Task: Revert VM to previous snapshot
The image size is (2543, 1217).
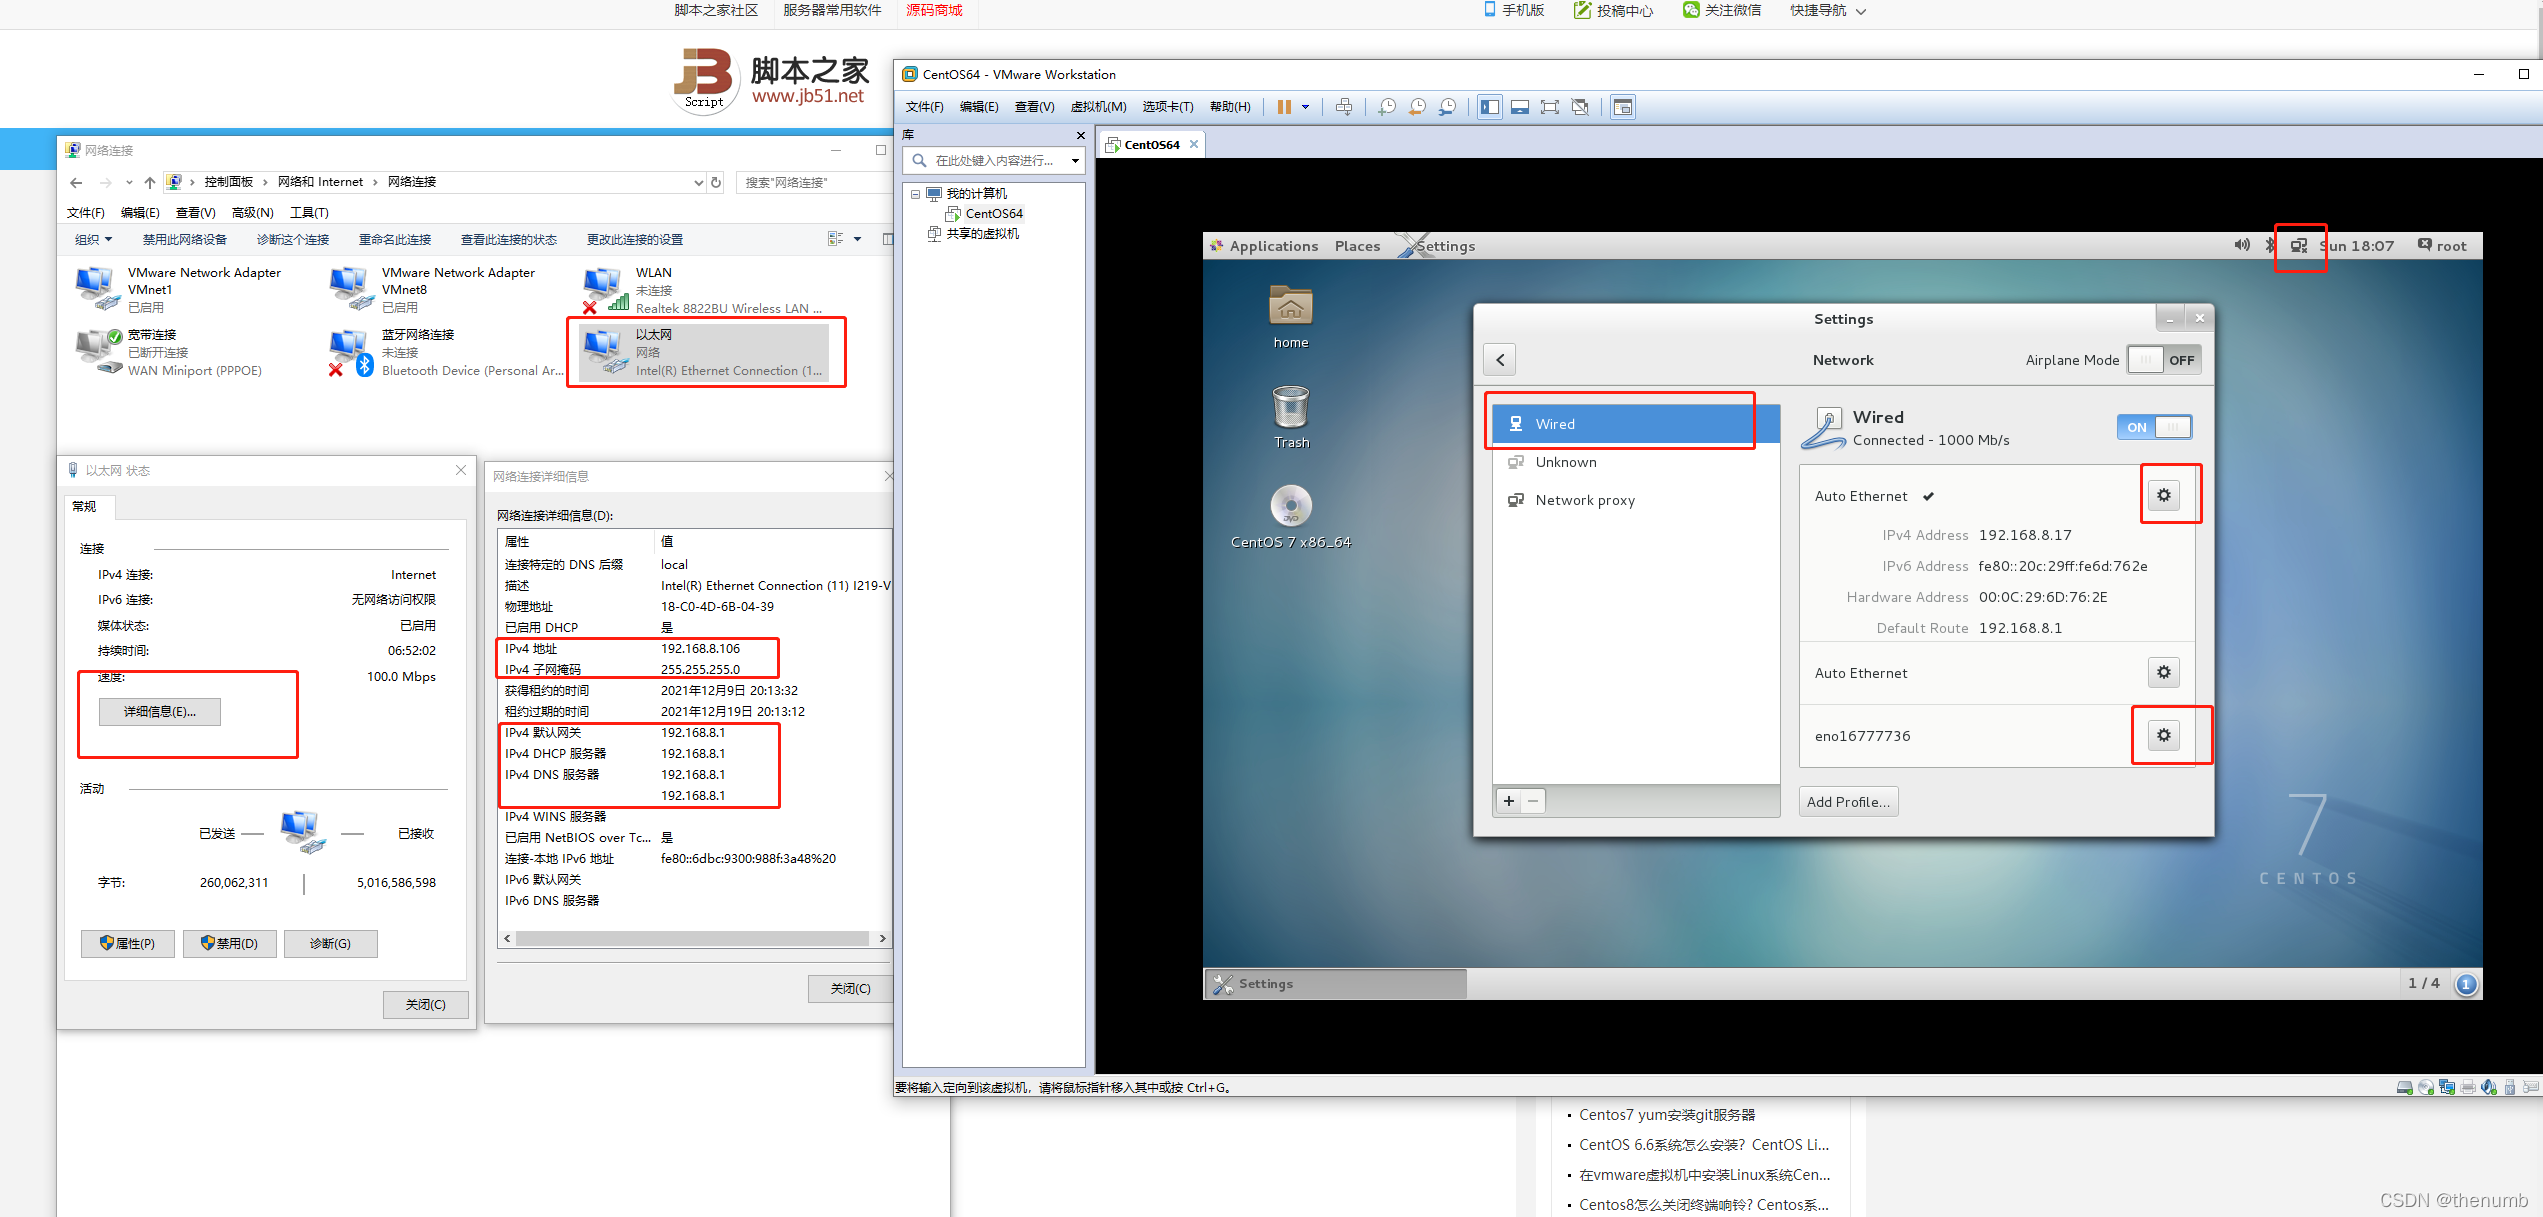Action: point(1417,107)
